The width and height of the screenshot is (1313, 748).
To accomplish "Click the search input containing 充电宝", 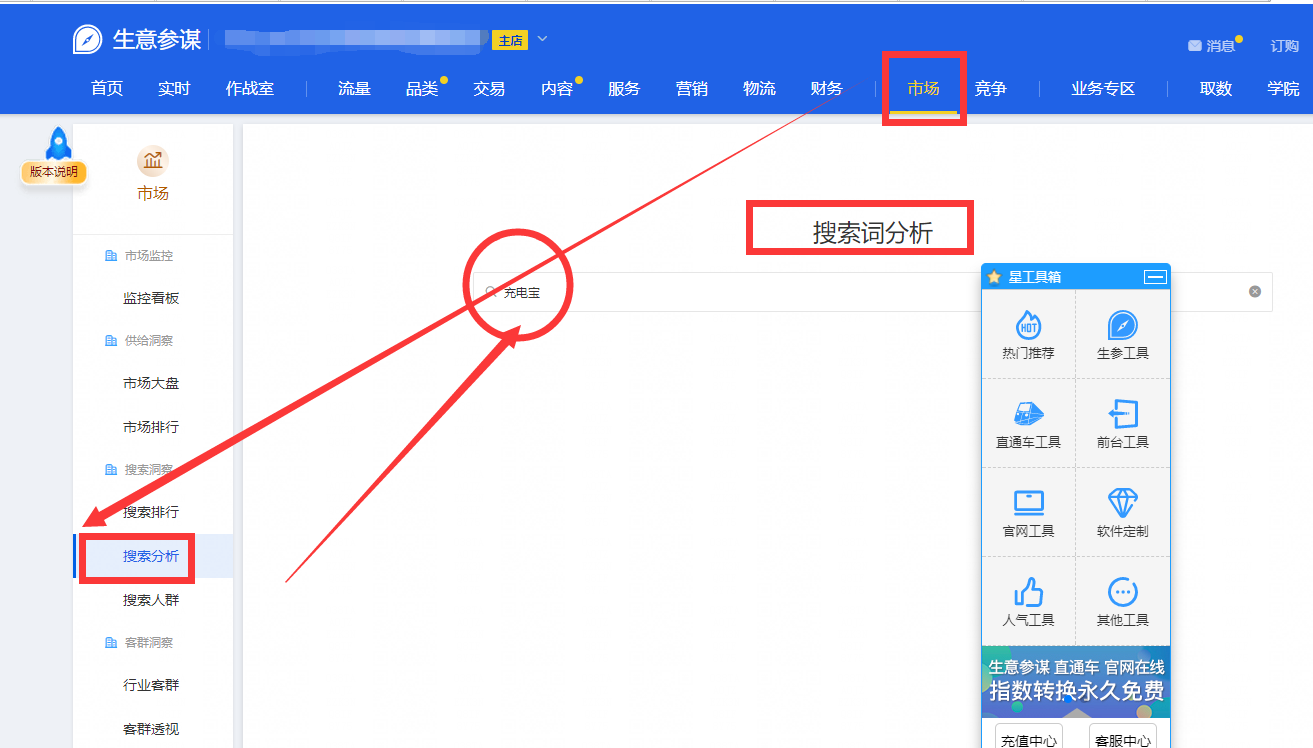I will click(x=872, y=292).
